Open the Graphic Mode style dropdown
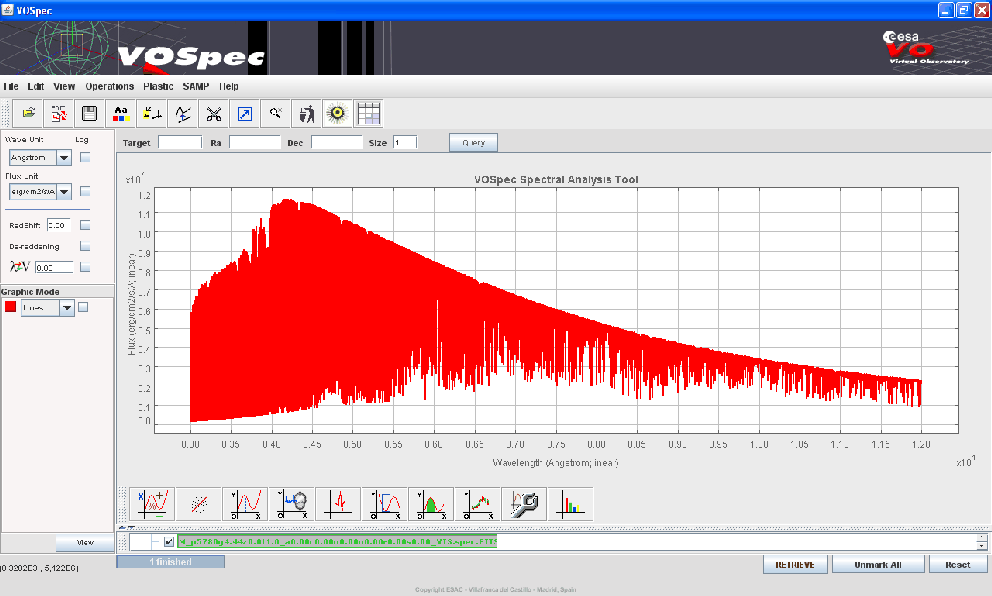This screenshot has height=596, width=992. pyautogui.click(x=68, y=308)
